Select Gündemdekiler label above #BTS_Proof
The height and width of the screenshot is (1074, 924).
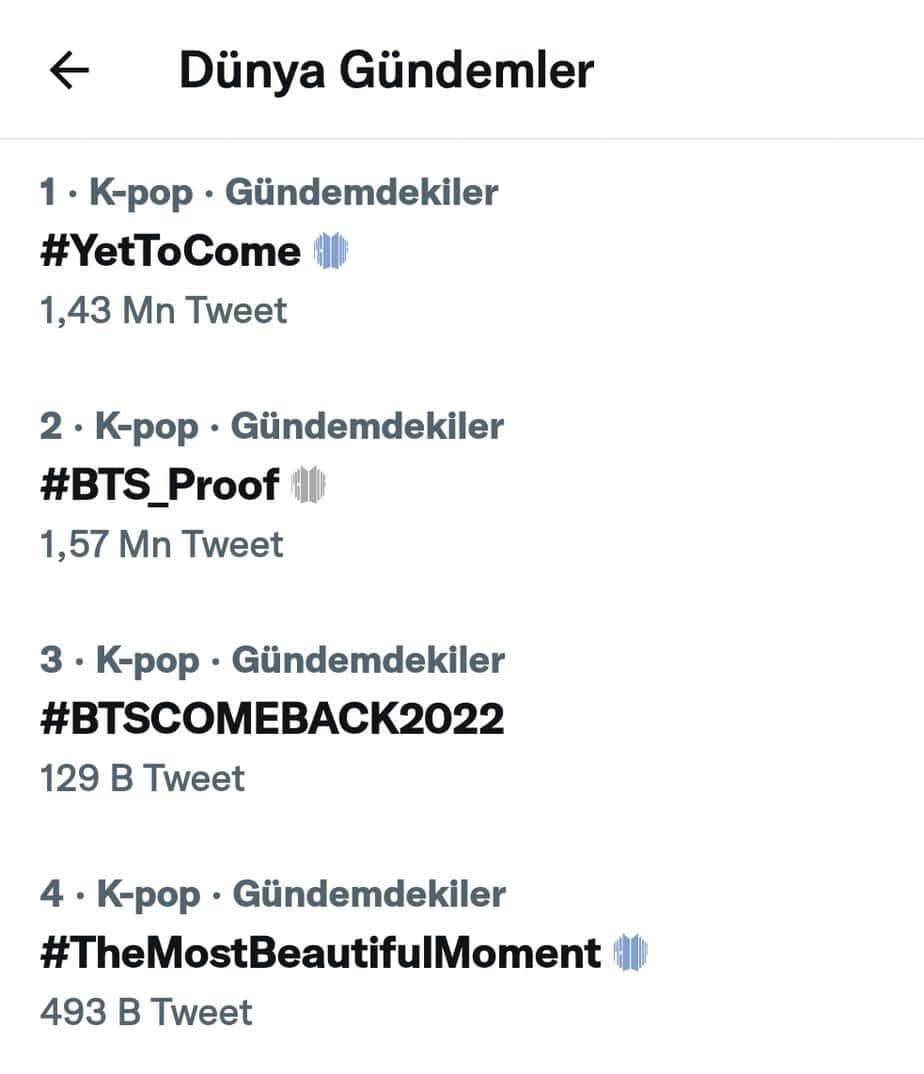[x=367, y=427]
